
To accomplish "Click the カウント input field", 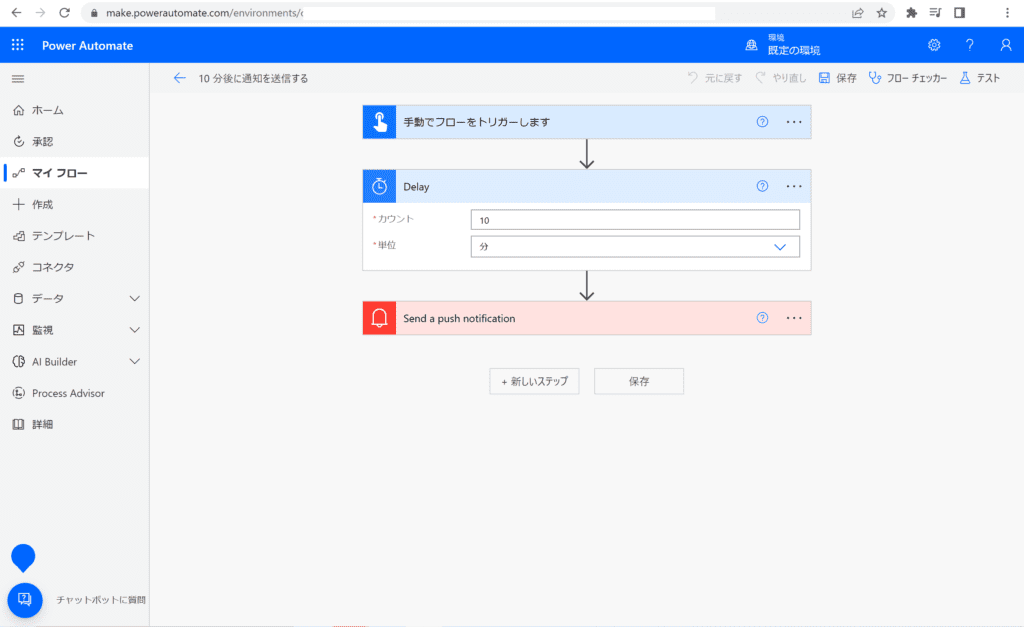I will (x=635, y=220).
